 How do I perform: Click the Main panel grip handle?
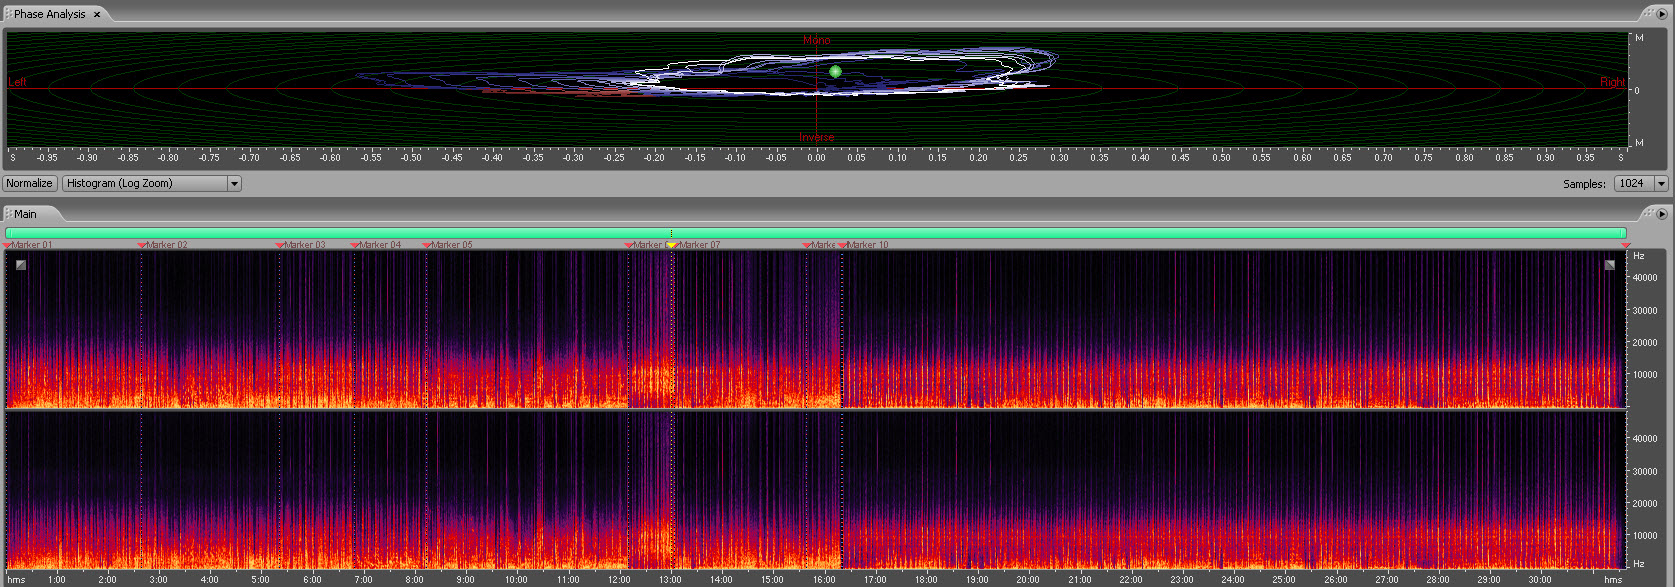pos(8,214)
